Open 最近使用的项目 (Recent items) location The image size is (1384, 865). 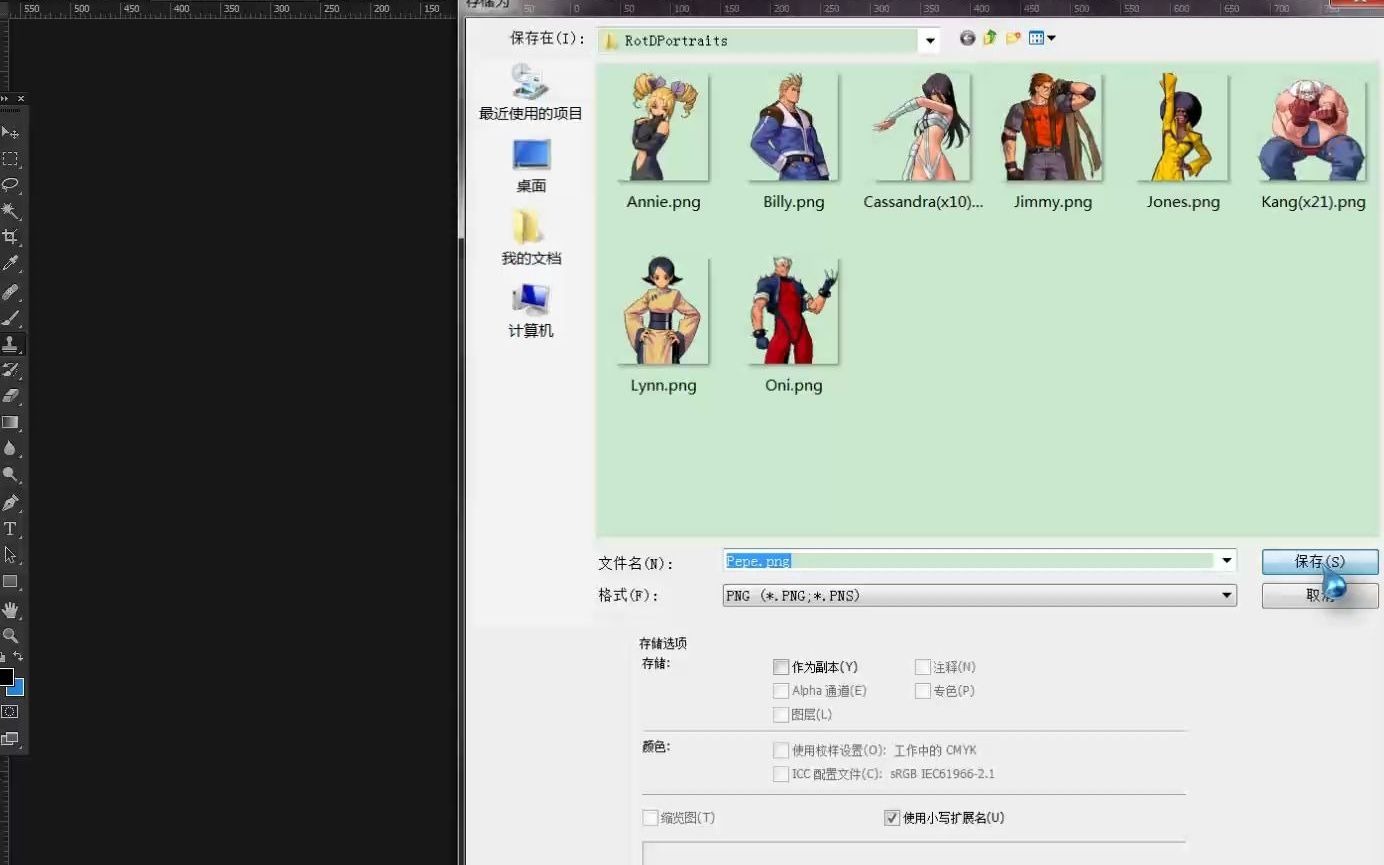(530, 93)
